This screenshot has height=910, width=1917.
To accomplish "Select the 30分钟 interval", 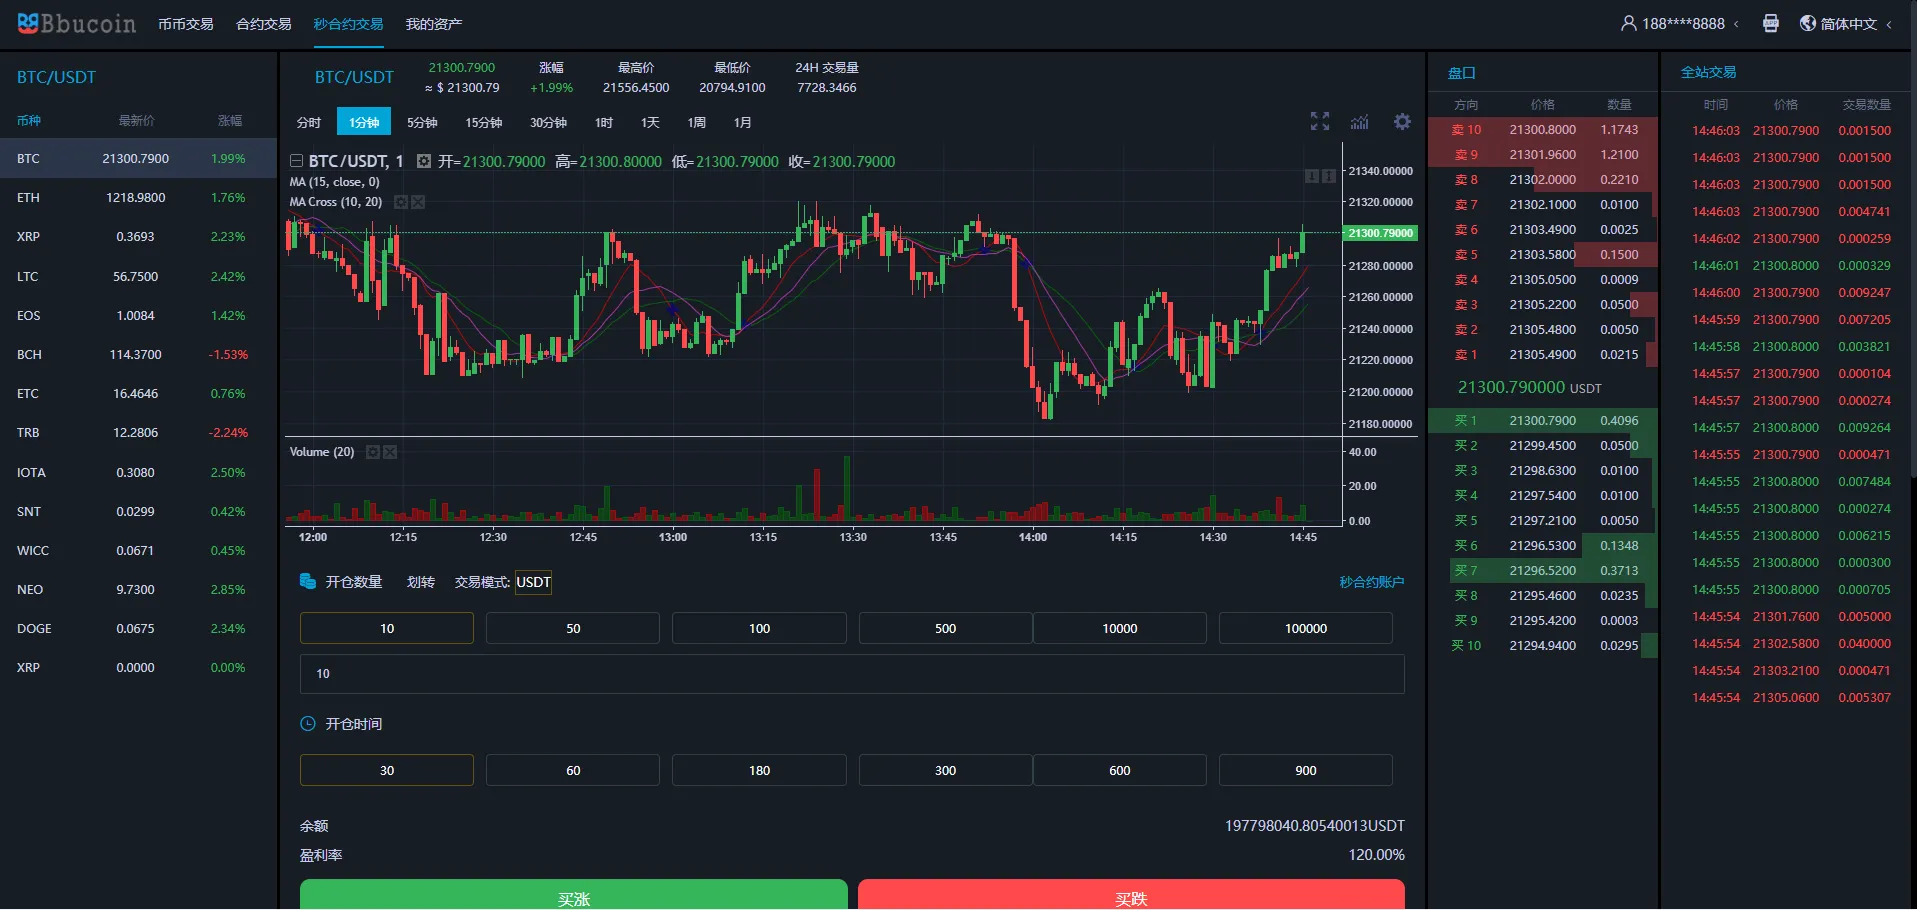I will pyautogui.click(x=548, y=122).
